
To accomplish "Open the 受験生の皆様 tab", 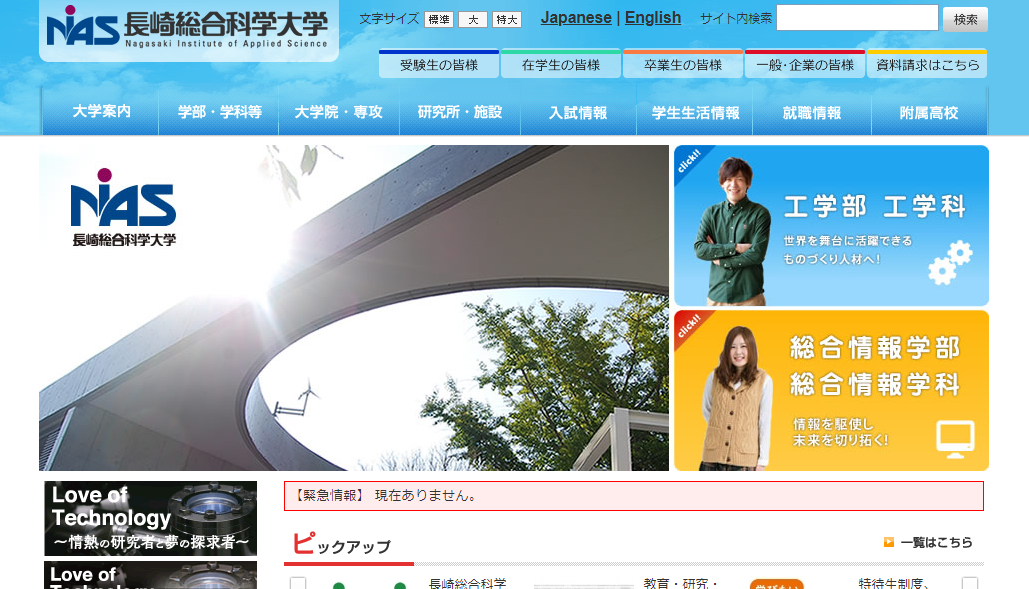I will coord(439,64).
